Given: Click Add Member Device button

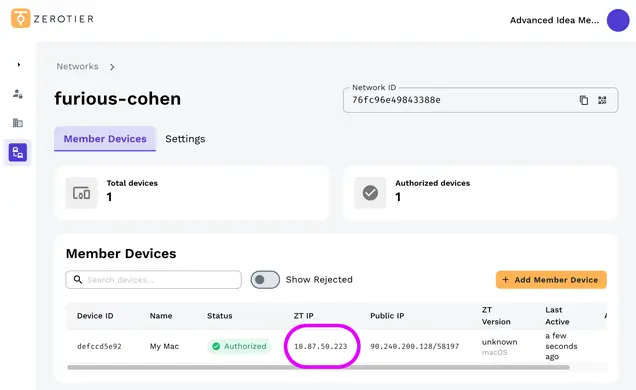Looking at the screenshot, I should click(551, 280).
